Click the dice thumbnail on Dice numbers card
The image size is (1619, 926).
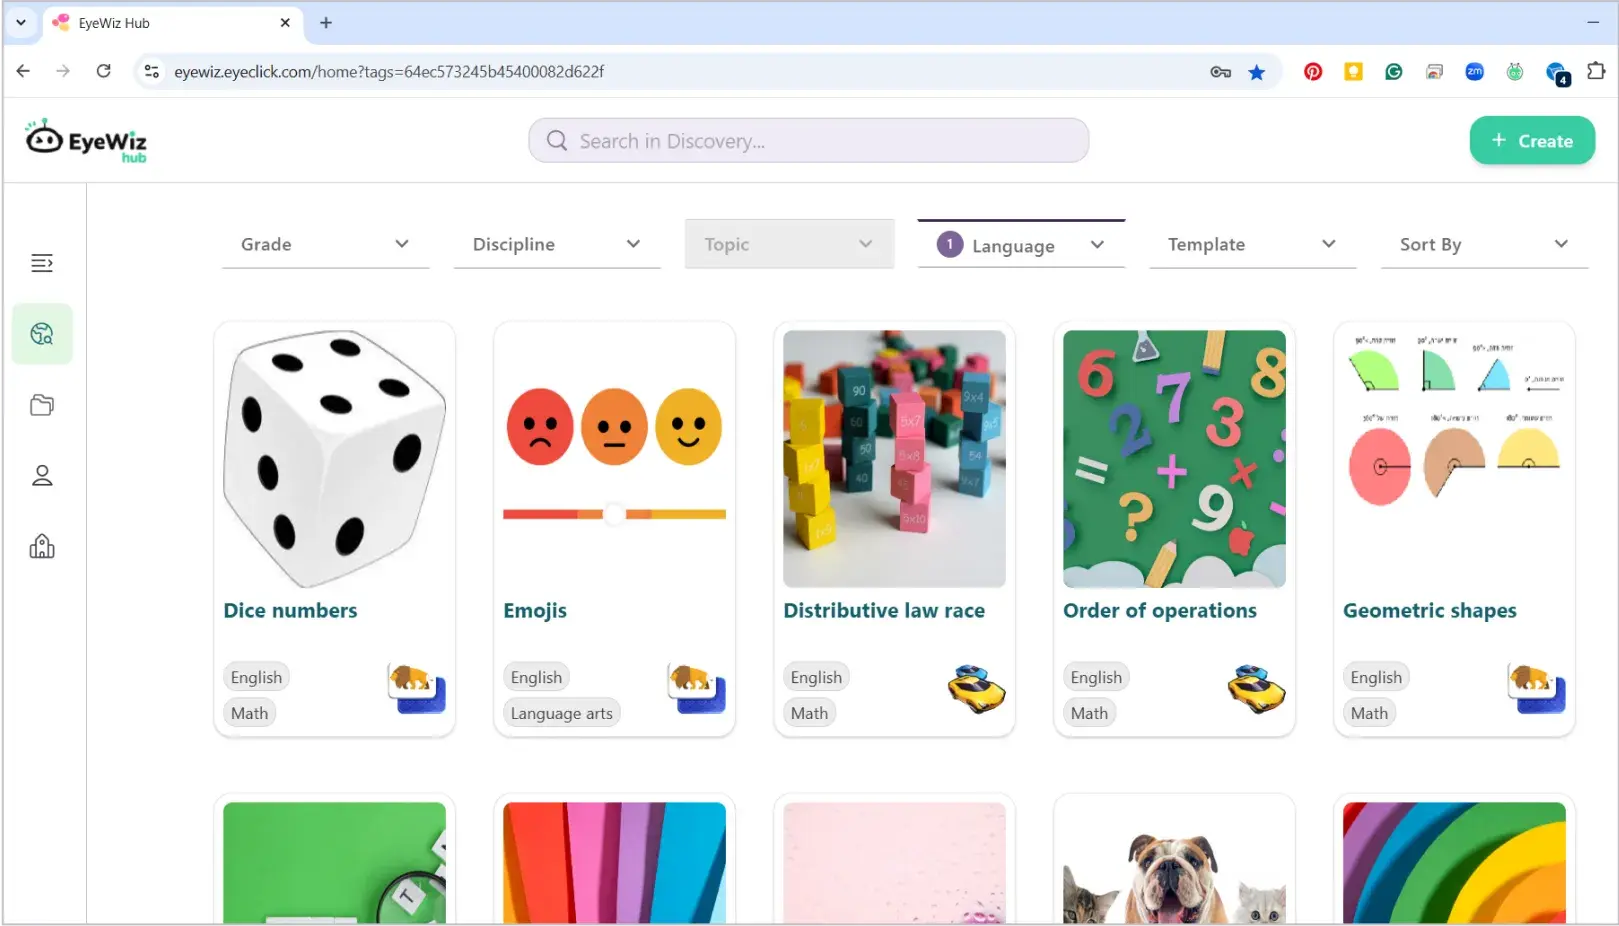333,459
